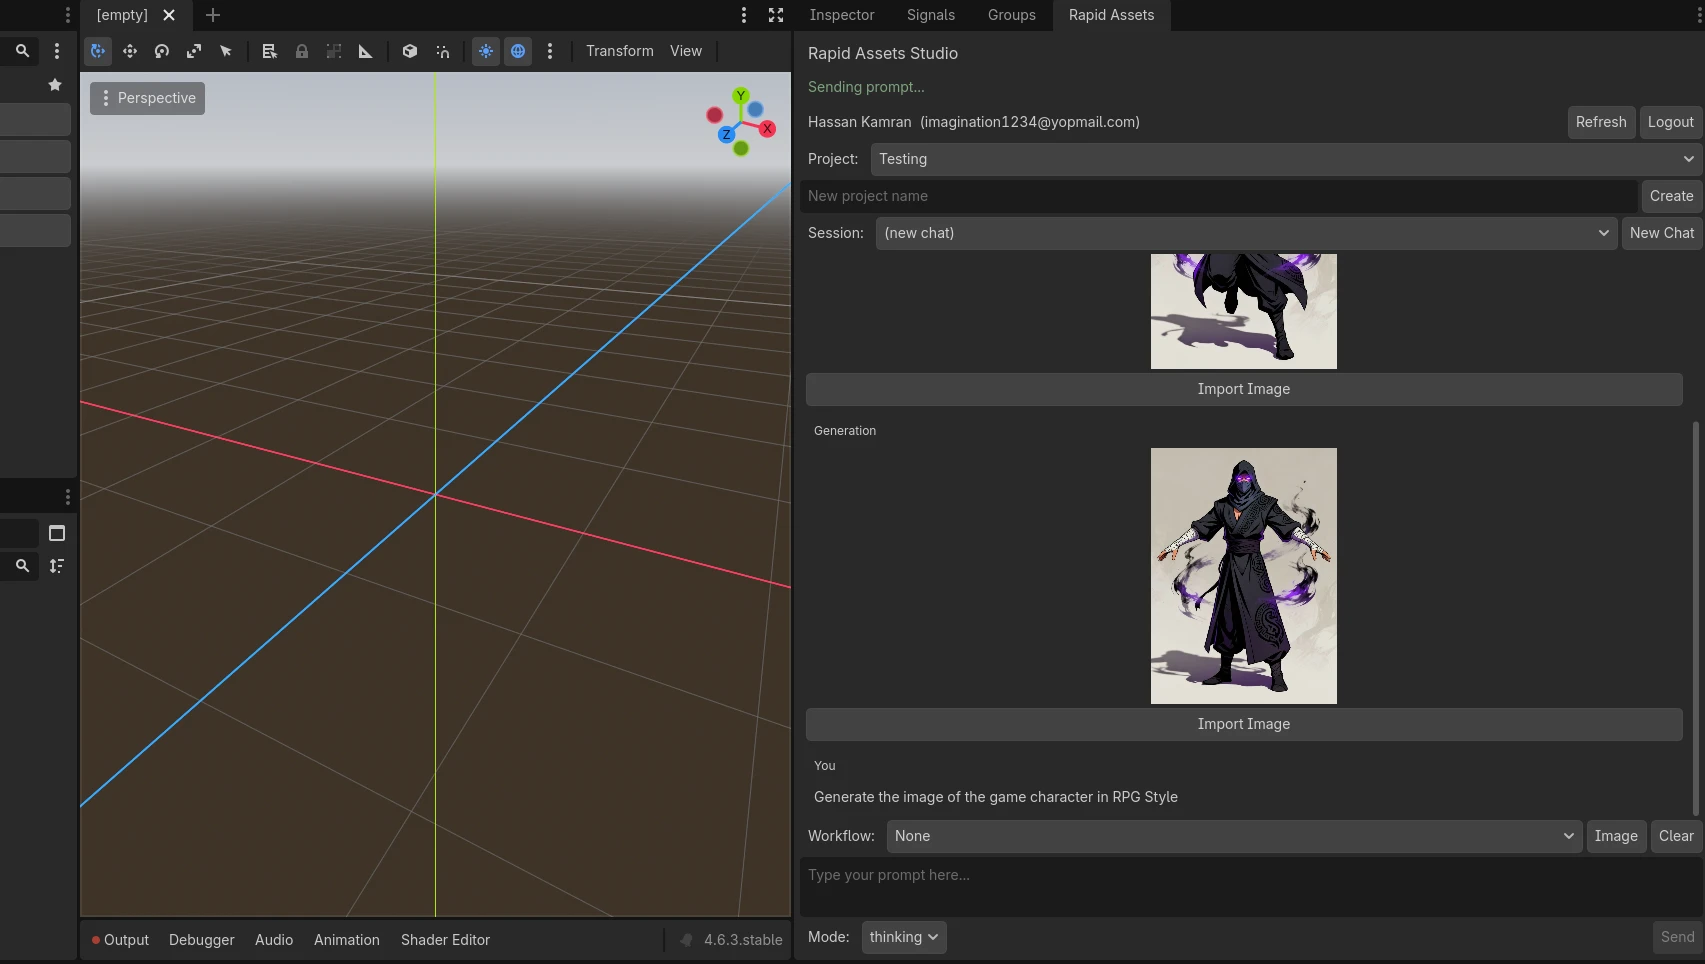The width and height of the screenshot is (1705, 964).
Task: Open the scene dock options dots
Action: coord(57,51)
